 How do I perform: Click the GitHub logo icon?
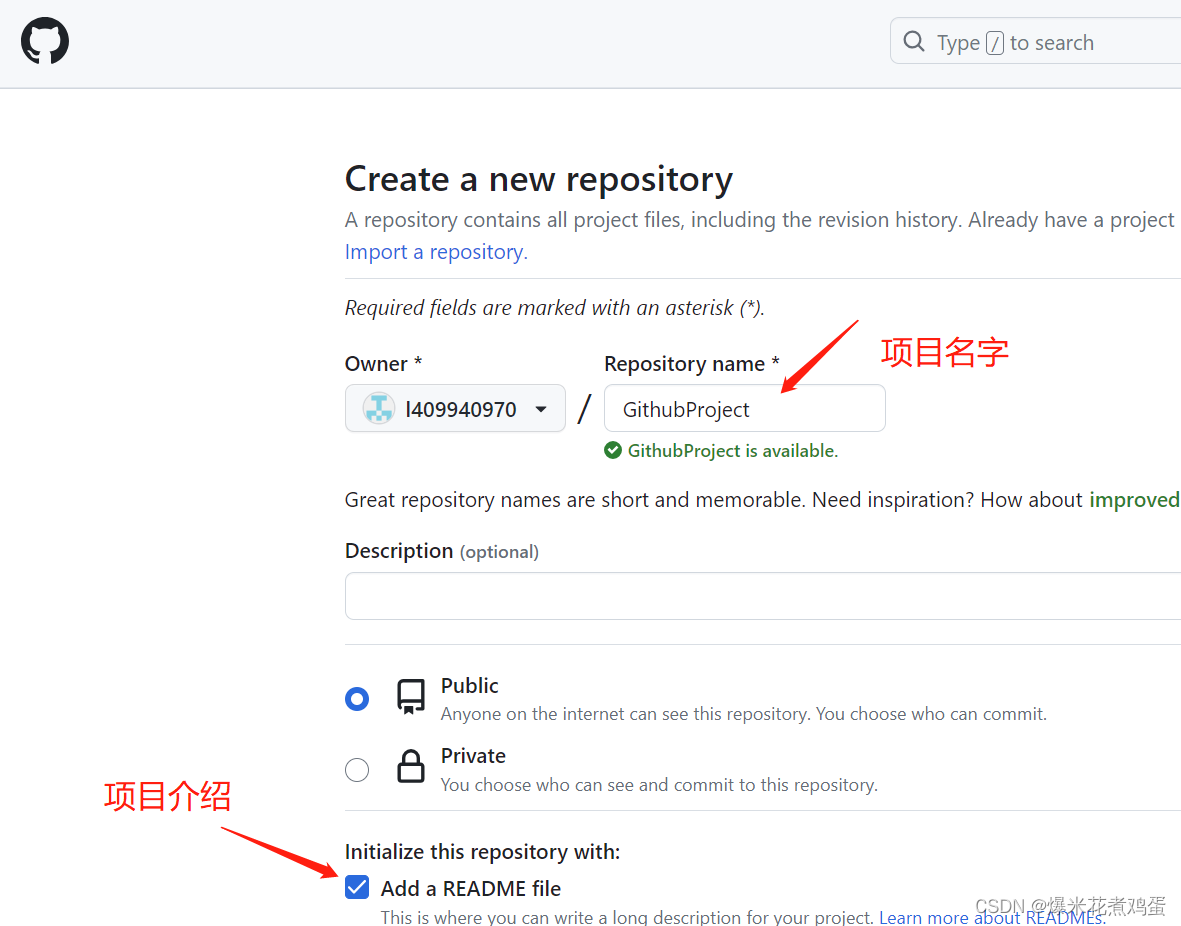(x=44, y=41)
